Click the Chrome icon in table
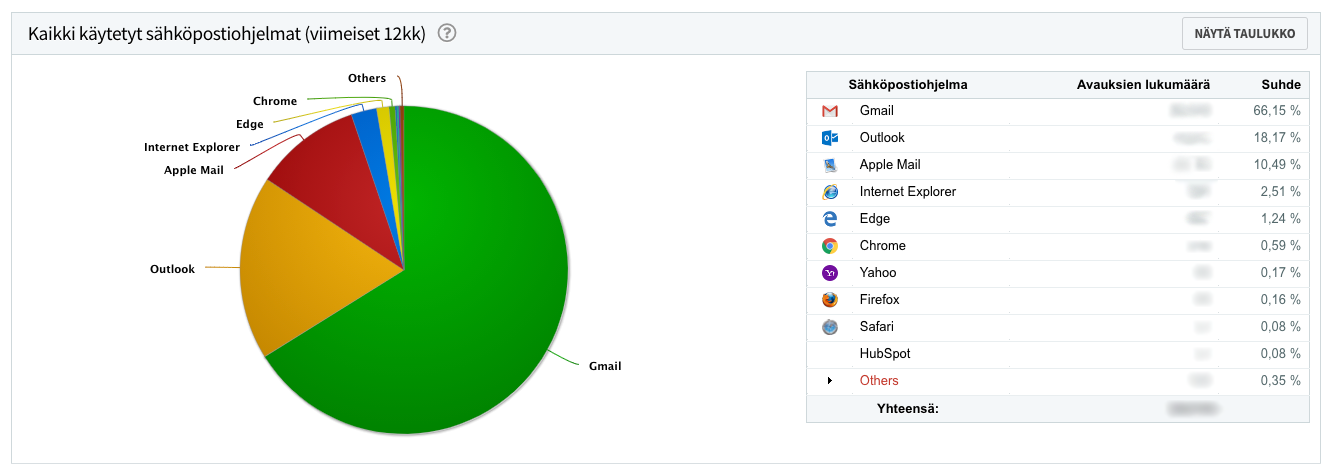This screenshot has height=475, width=1334. [829, 246]
